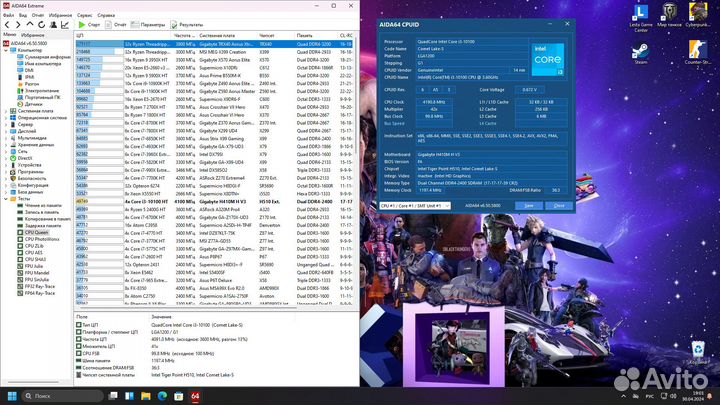Open the Справка menu
720x405 pixels.
[x=106, y=15]
